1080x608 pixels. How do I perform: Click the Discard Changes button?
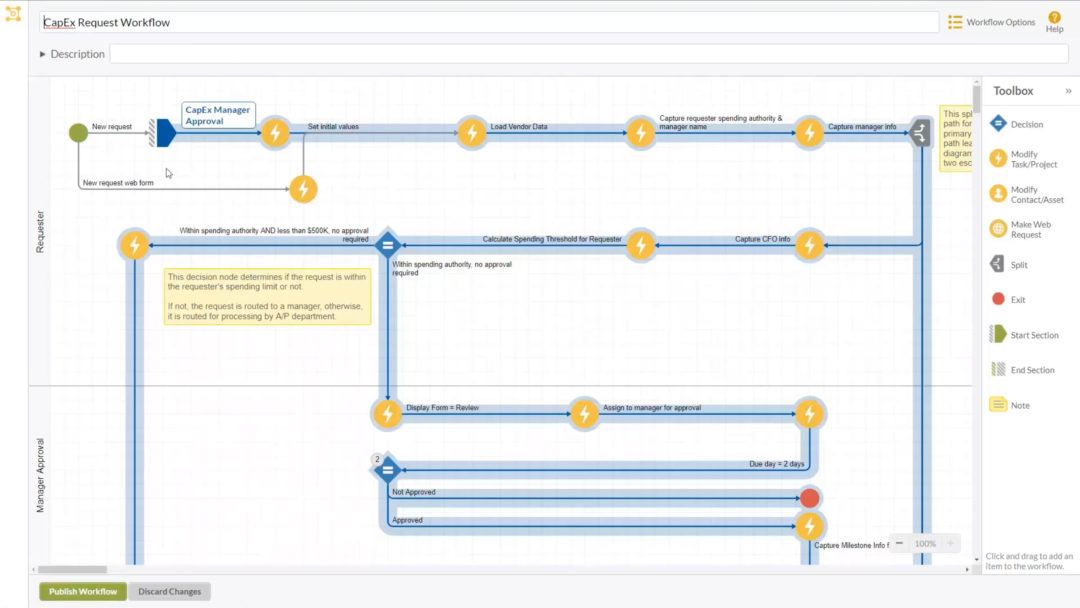pyautogui.click(x=170, y=591)
